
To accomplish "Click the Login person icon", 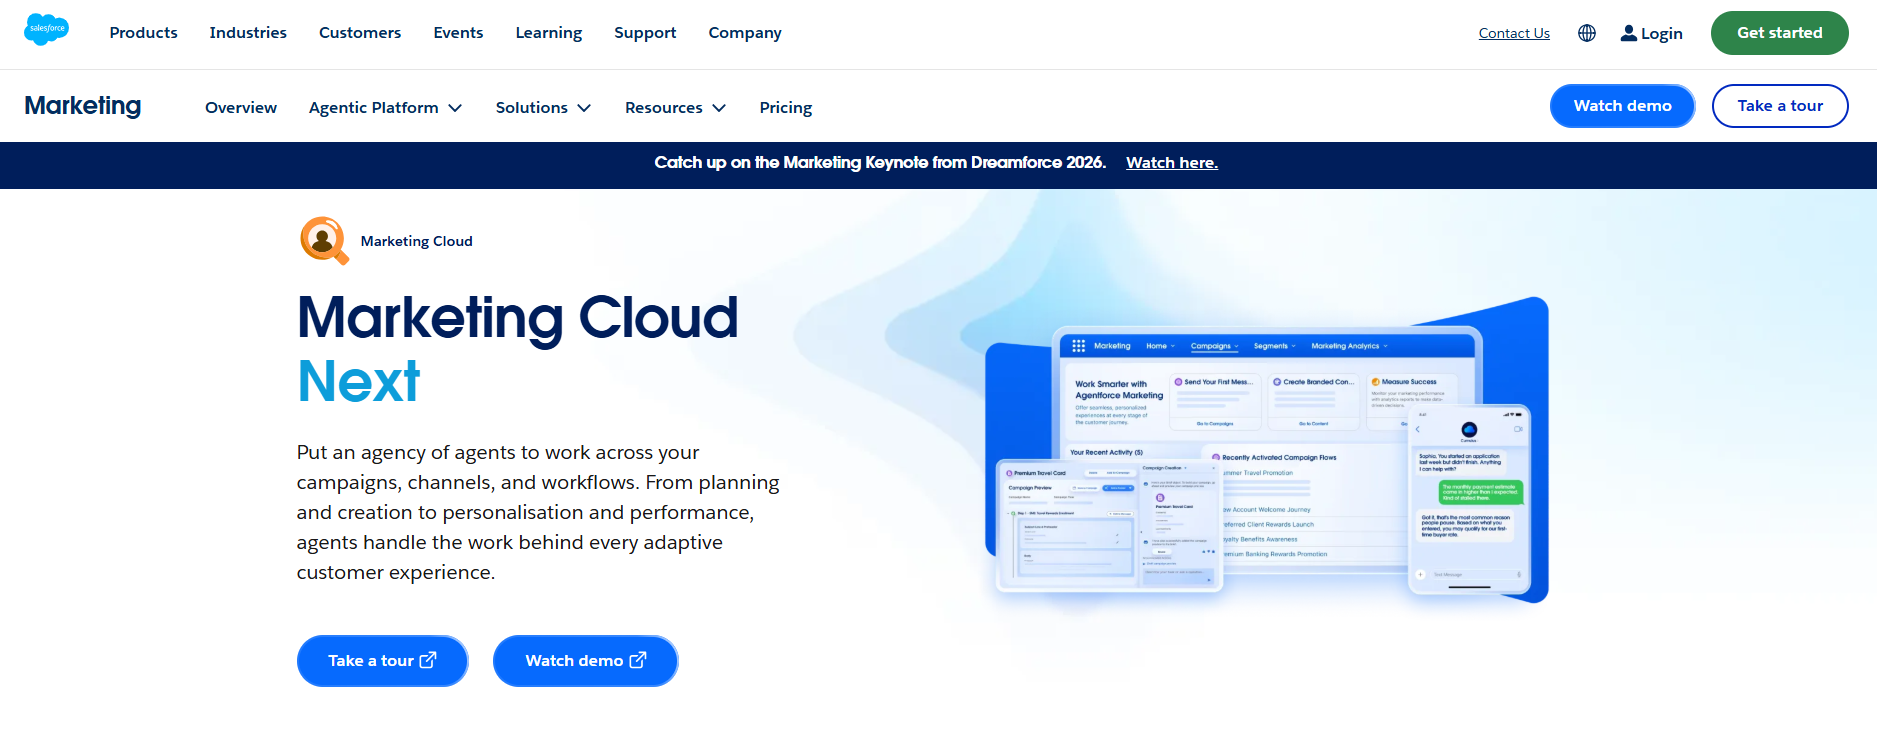I will 1629,33.
